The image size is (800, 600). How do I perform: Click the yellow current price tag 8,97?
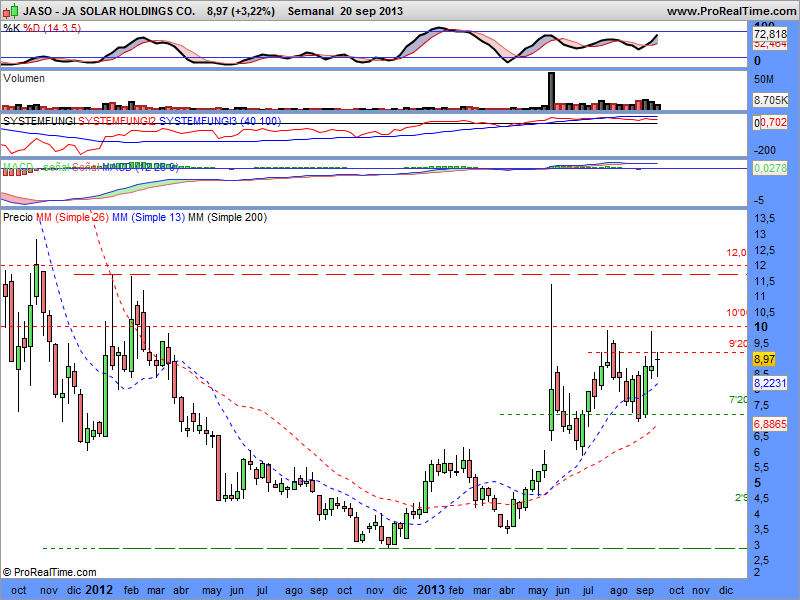pos(764,359)
